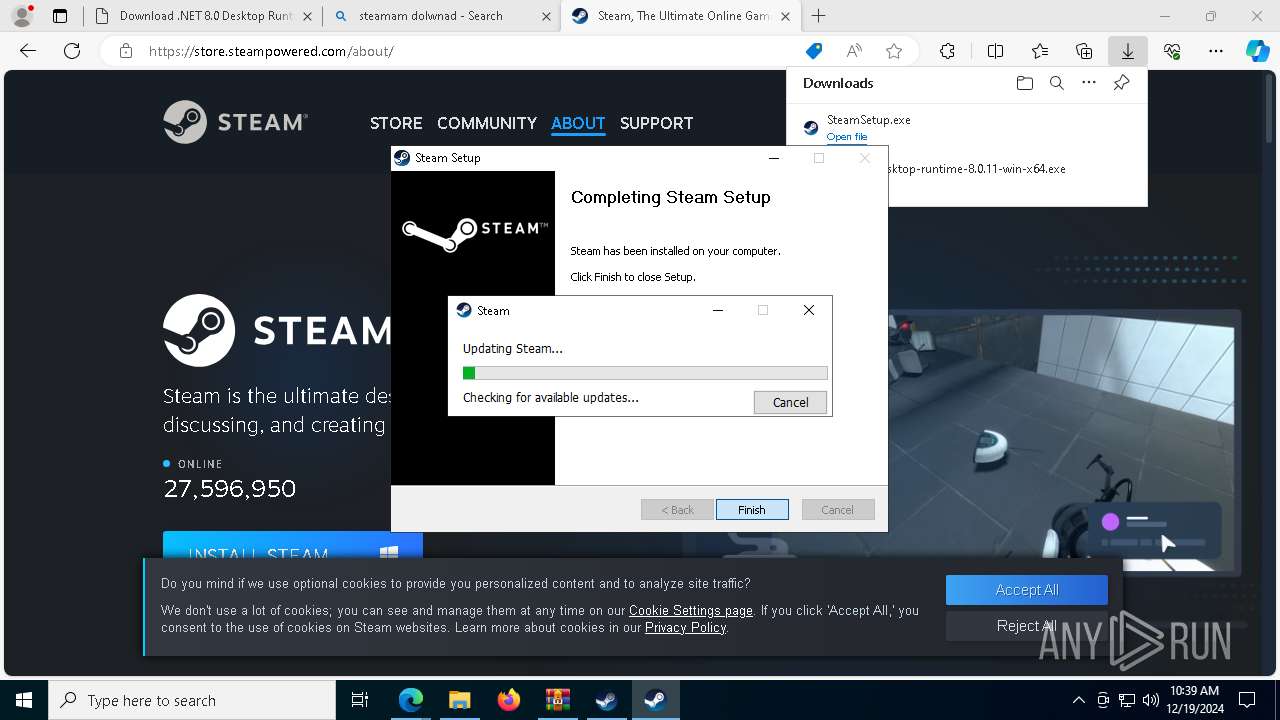Open the tab actions menu icon

point(60,16)
